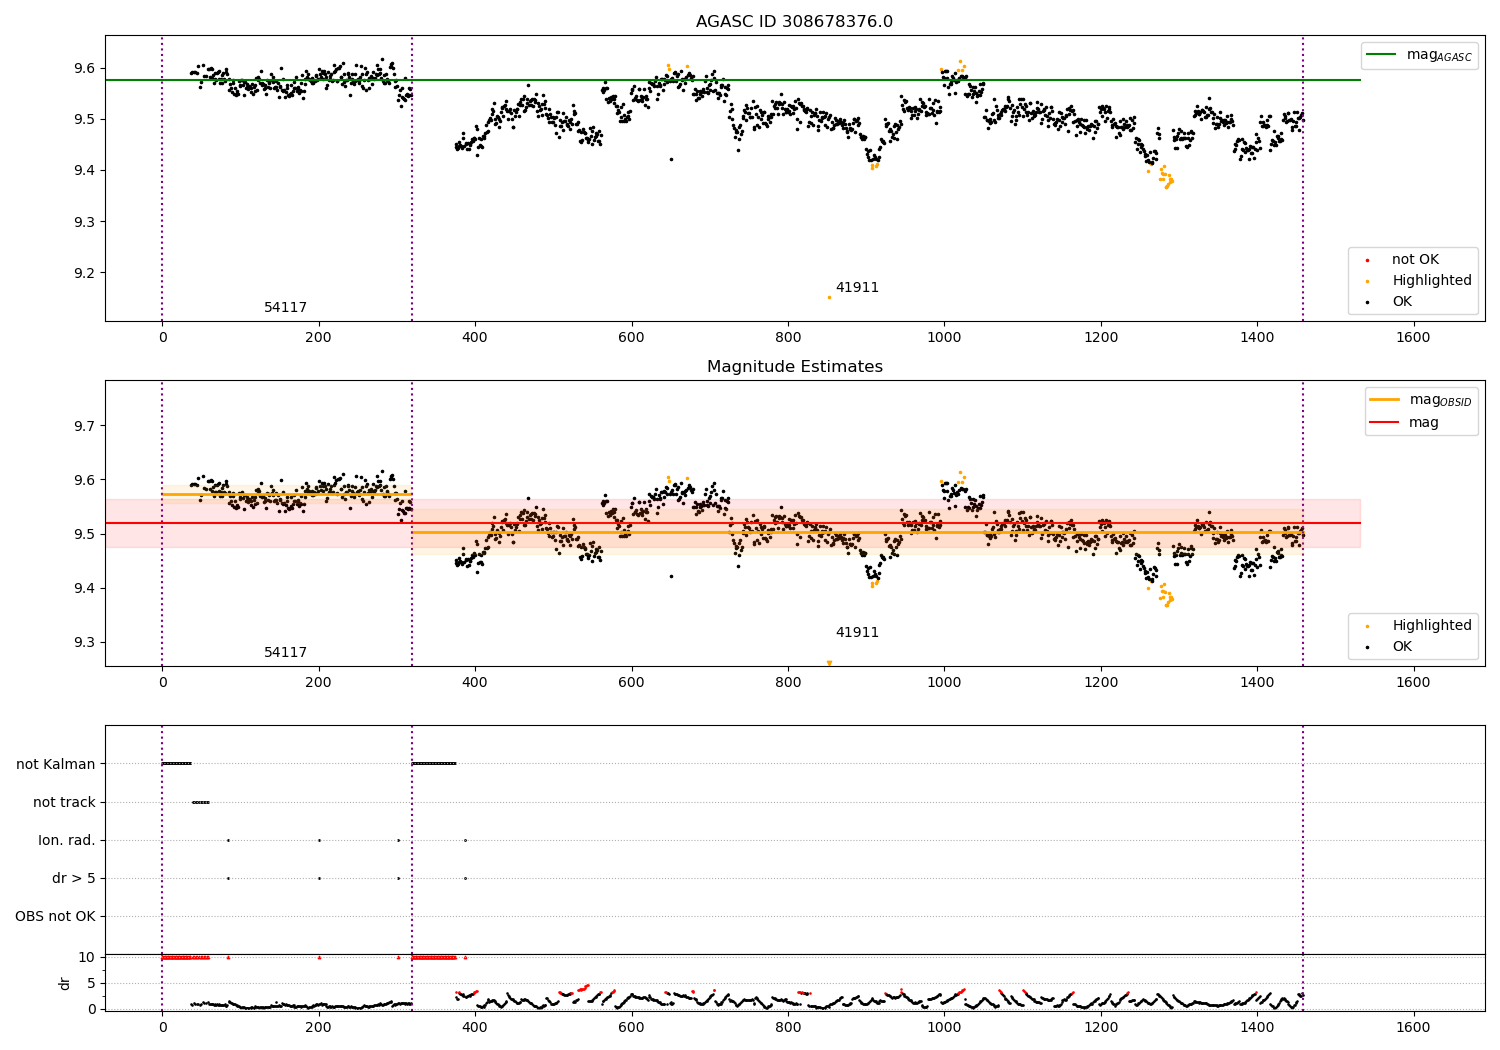Click the 41911 label in the magnitude estimates plot
This screenshot has height=1050, width=1500.
857,633
